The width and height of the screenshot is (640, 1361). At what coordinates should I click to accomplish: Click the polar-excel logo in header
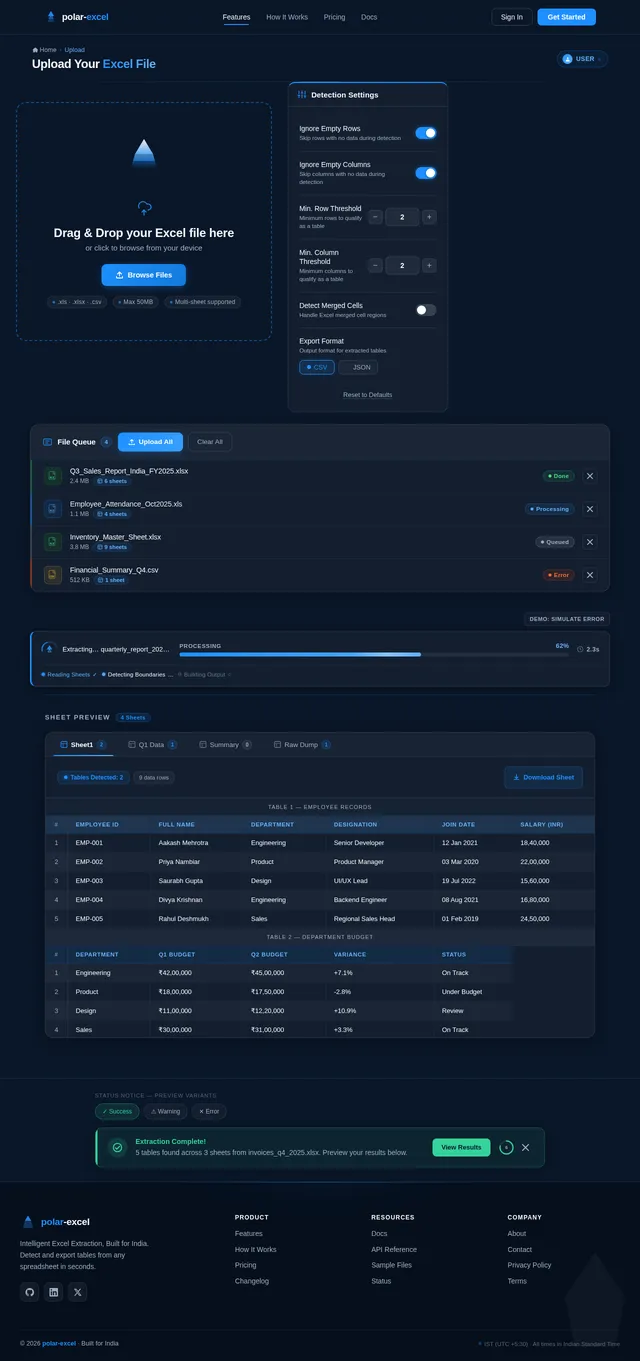coord(77,17)
